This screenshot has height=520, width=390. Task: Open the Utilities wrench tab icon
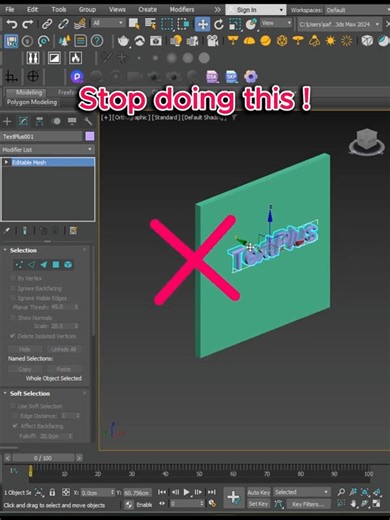[x=88, y=121]
